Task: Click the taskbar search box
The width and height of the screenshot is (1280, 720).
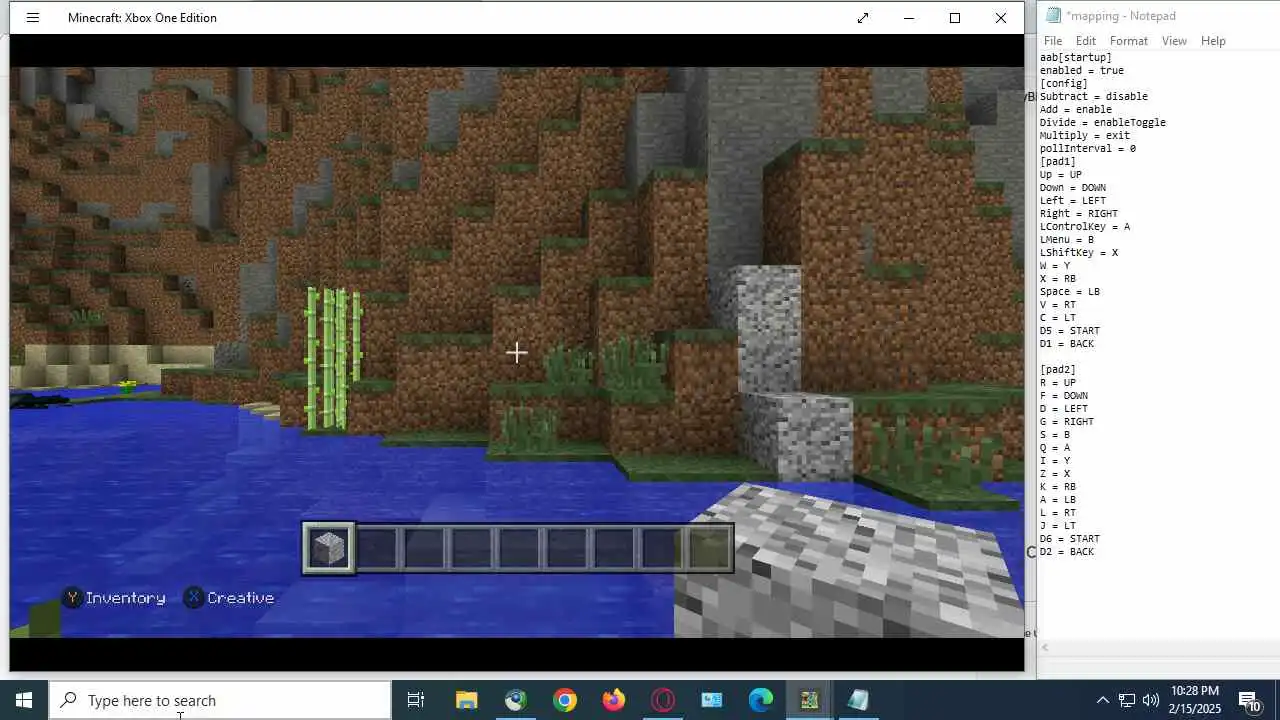Action: [x=220, y=700]
